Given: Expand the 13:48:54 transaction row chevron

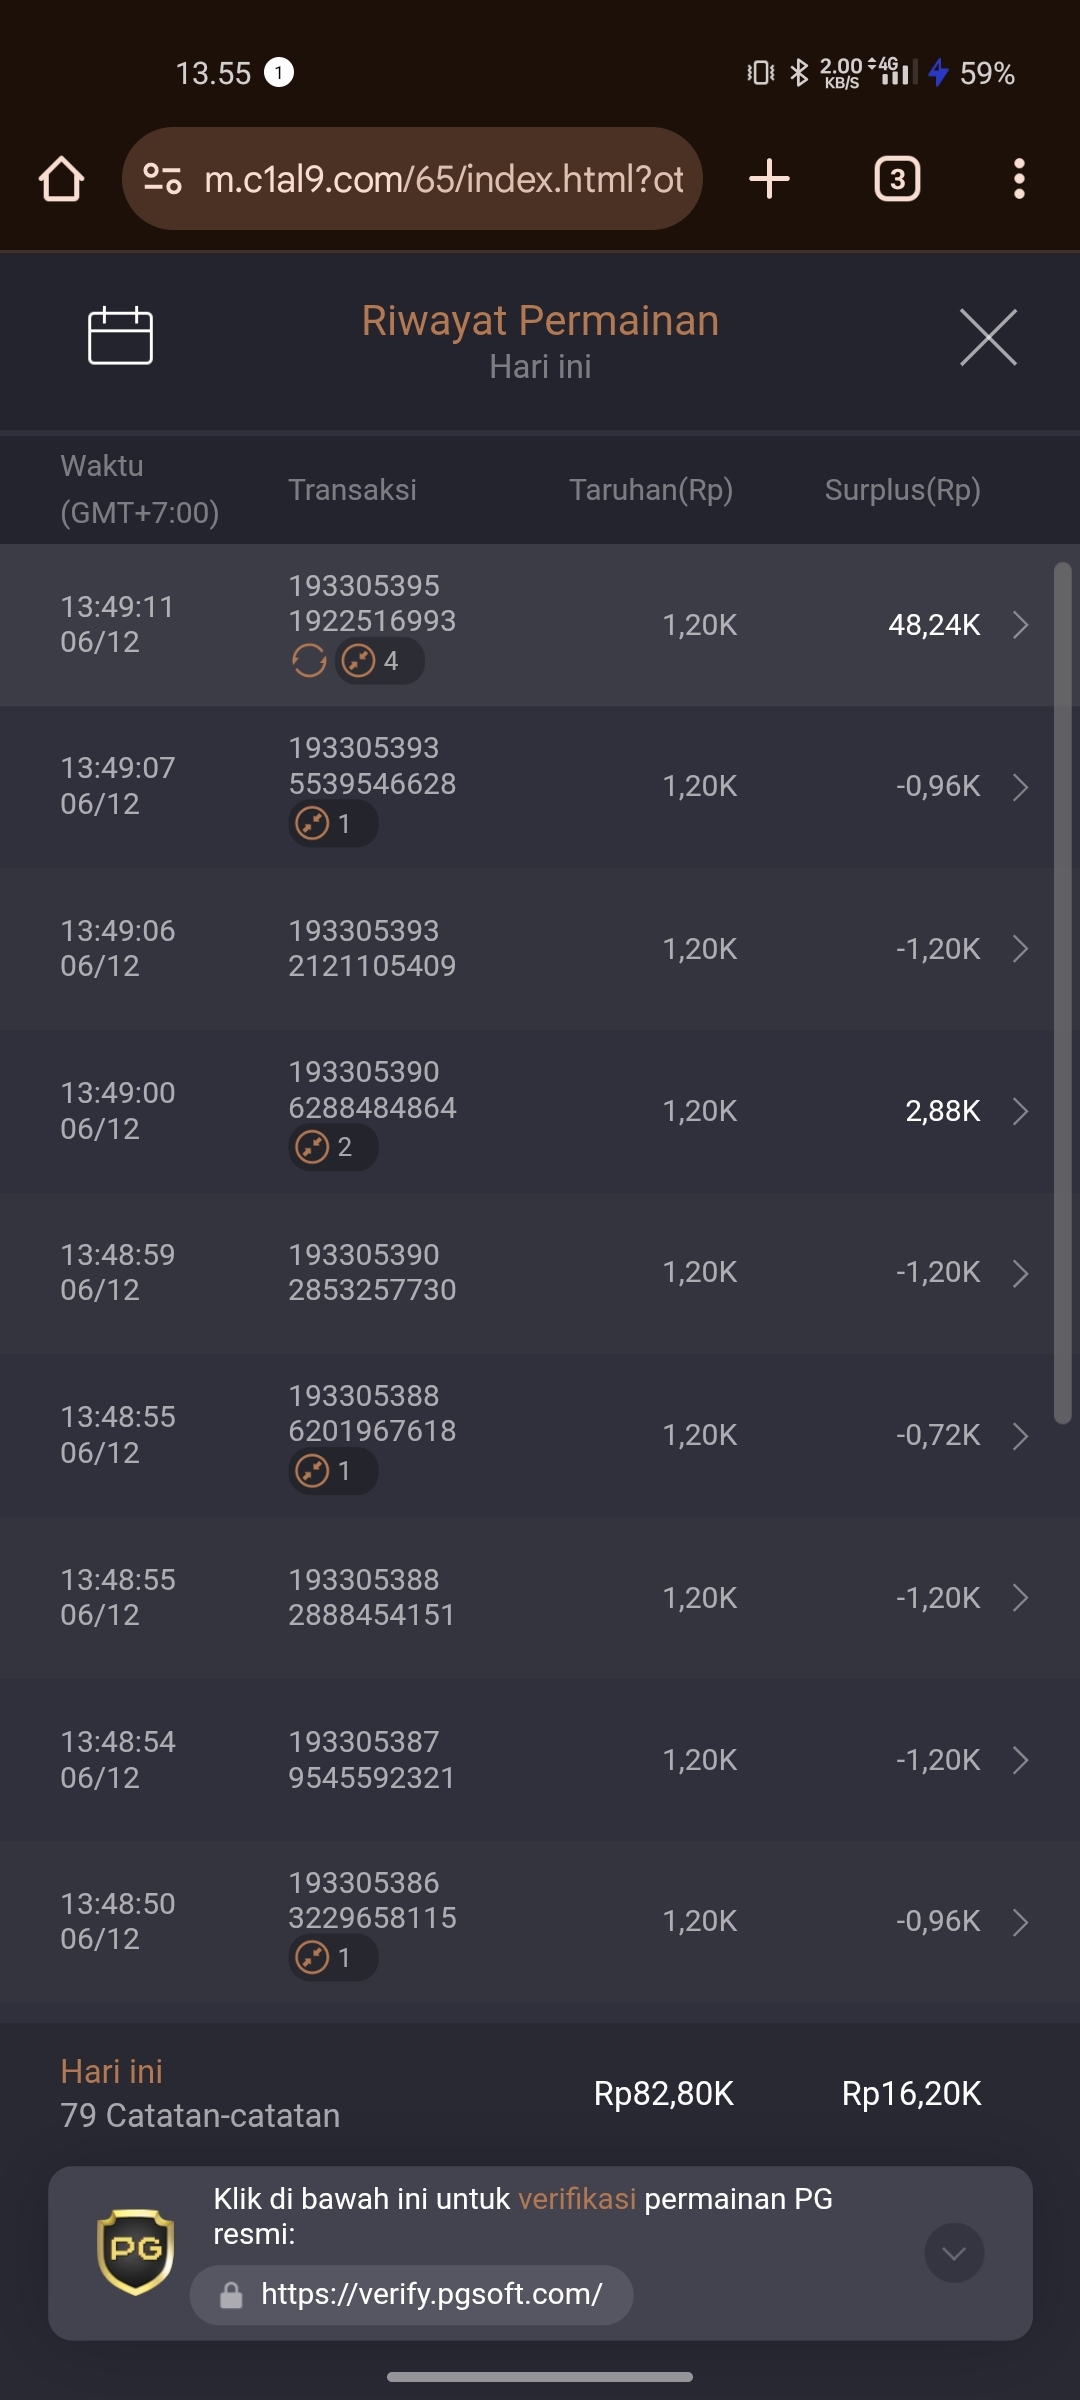Looking at the screenshot, I should click(1020, 1760).
